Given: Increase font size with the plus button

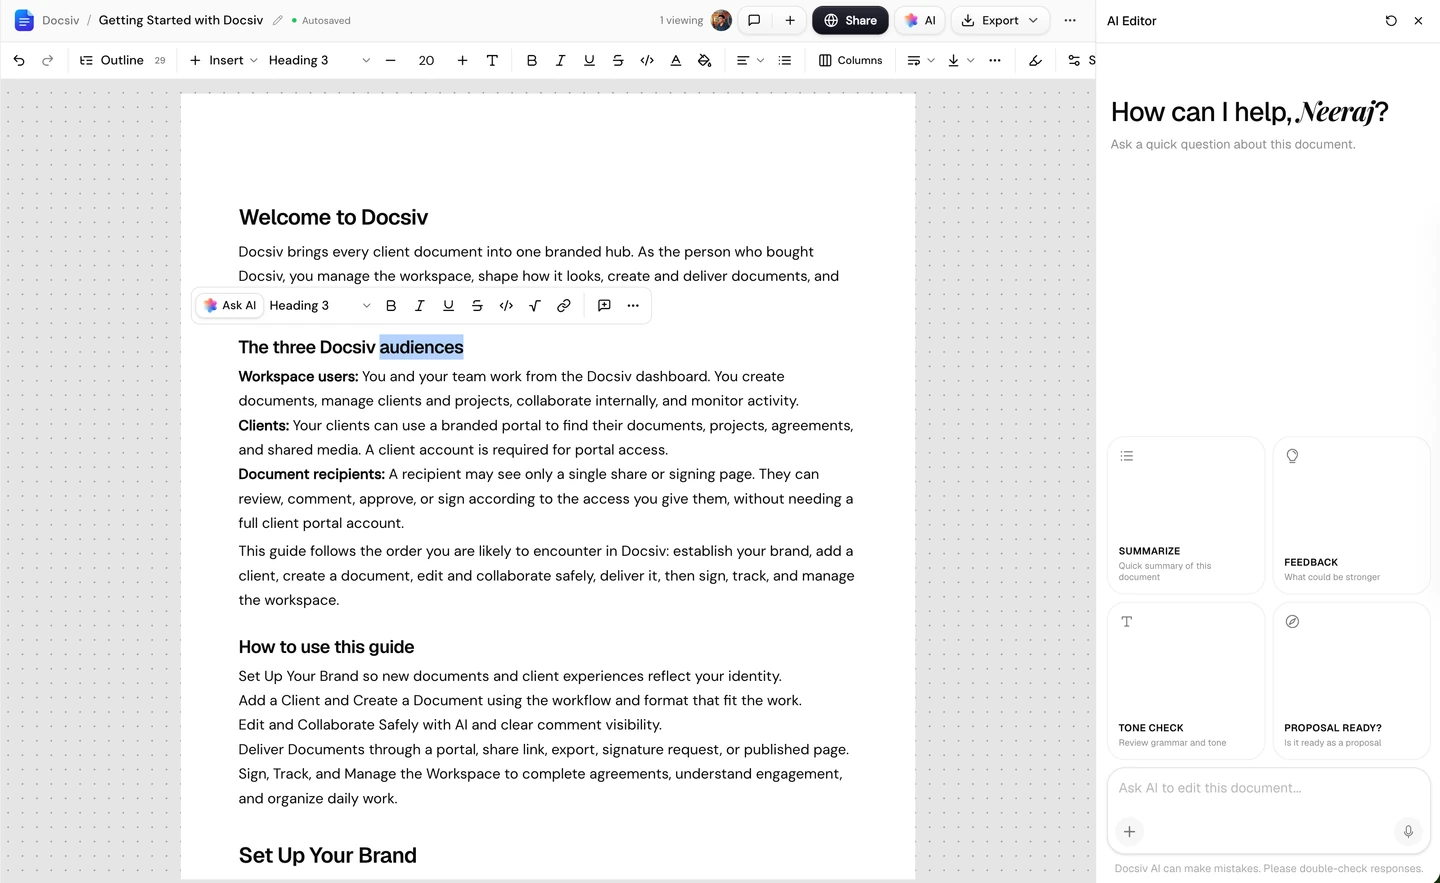Looking at the screenshot, I should pyautogui.click(x=462, y=60).
